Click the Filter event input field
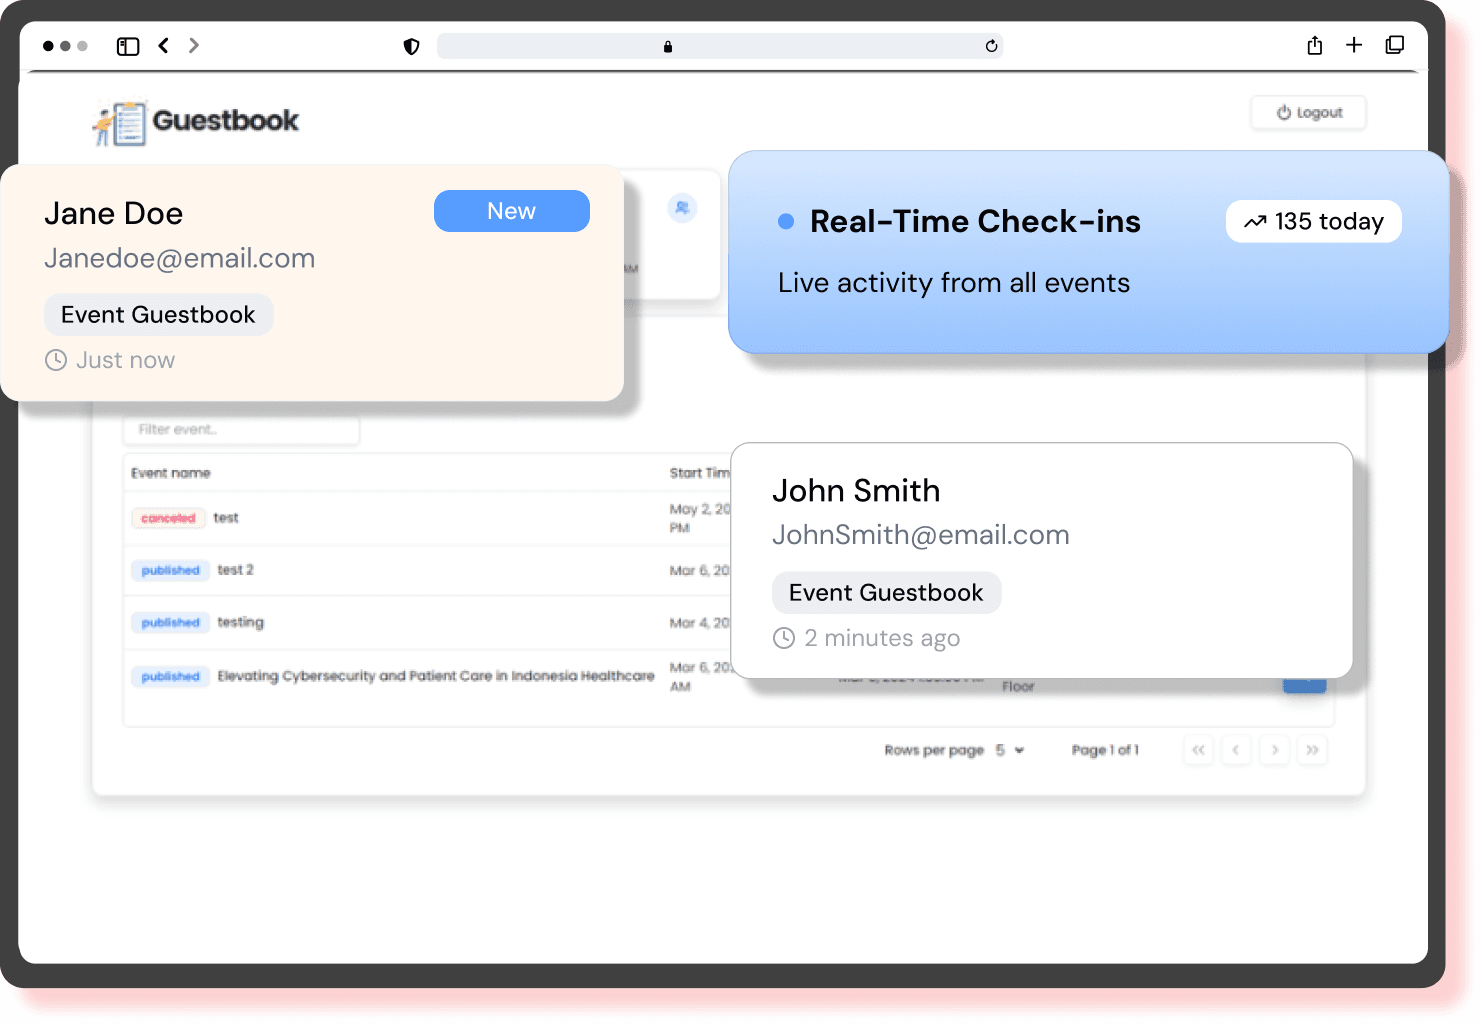 [240, 429]
